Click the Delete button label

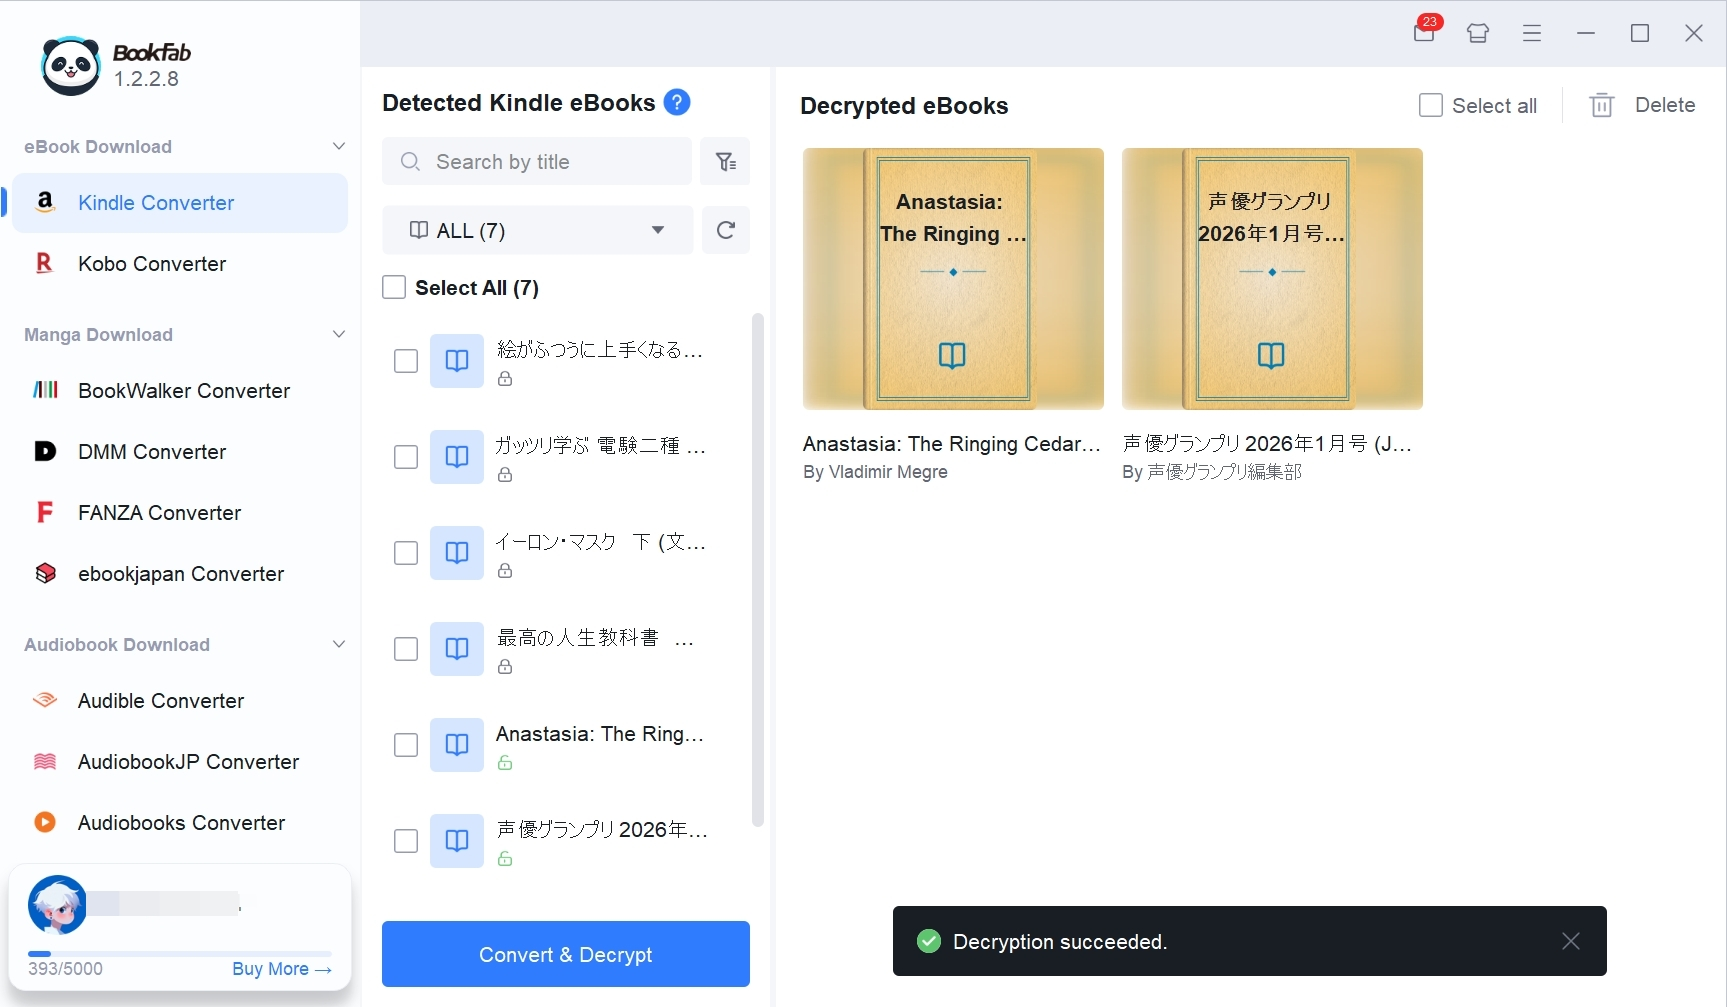1665,105
